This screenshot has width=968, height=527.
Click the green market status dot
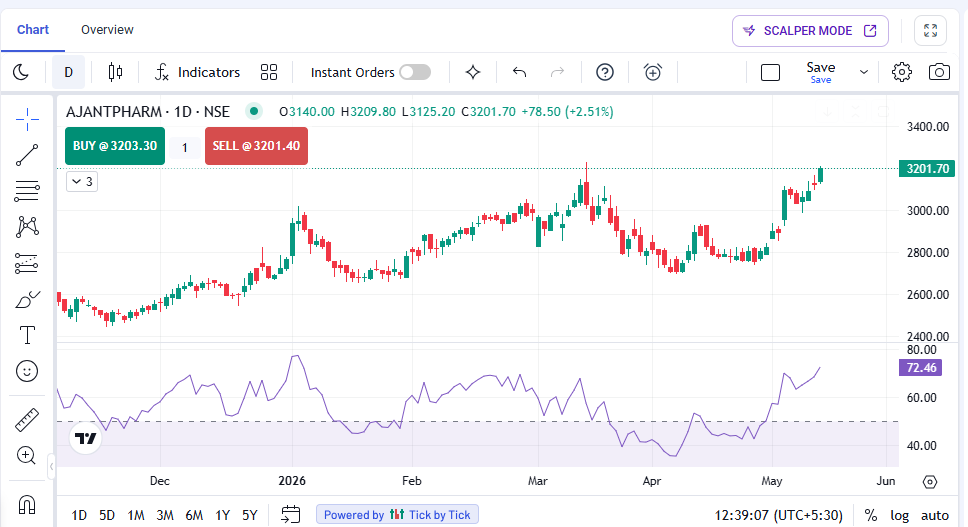tap(253, 112)
